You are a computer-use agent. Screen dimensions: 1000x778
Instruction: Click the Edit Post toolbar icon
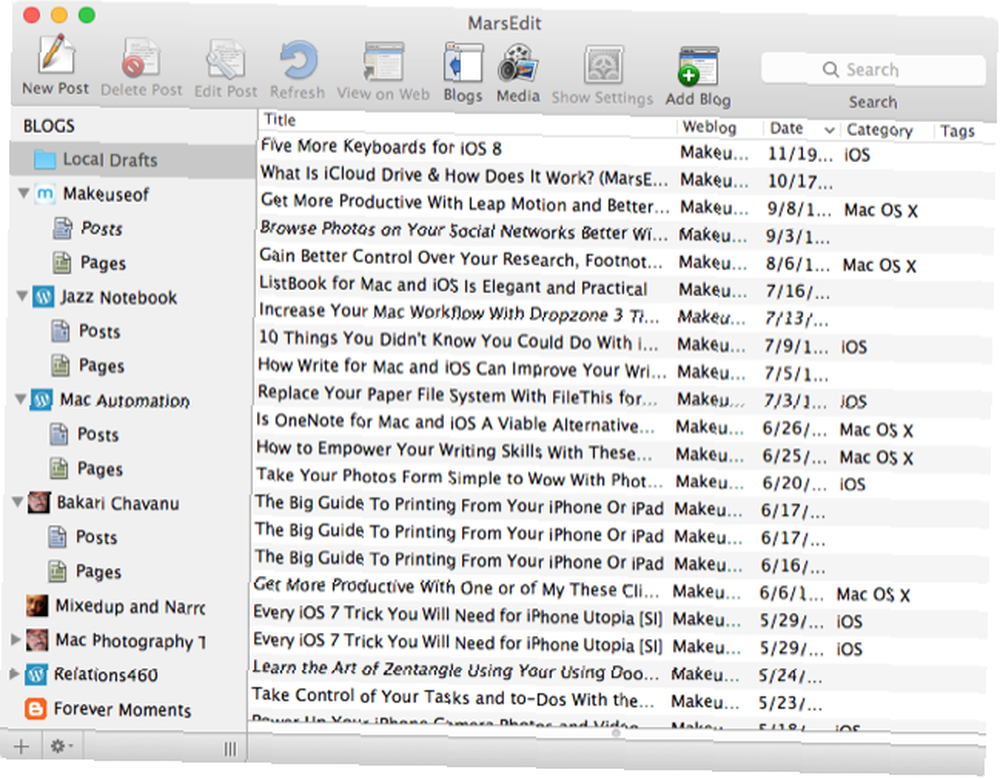[225, 60]
